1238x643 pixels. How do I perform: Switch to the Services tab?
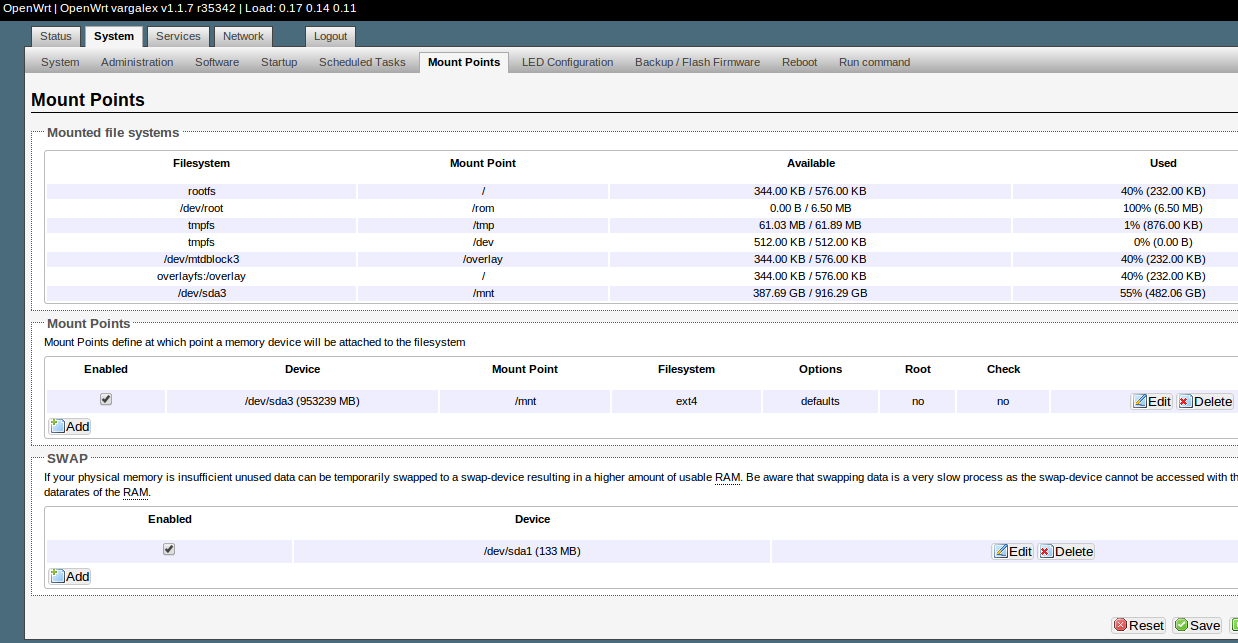178,36
